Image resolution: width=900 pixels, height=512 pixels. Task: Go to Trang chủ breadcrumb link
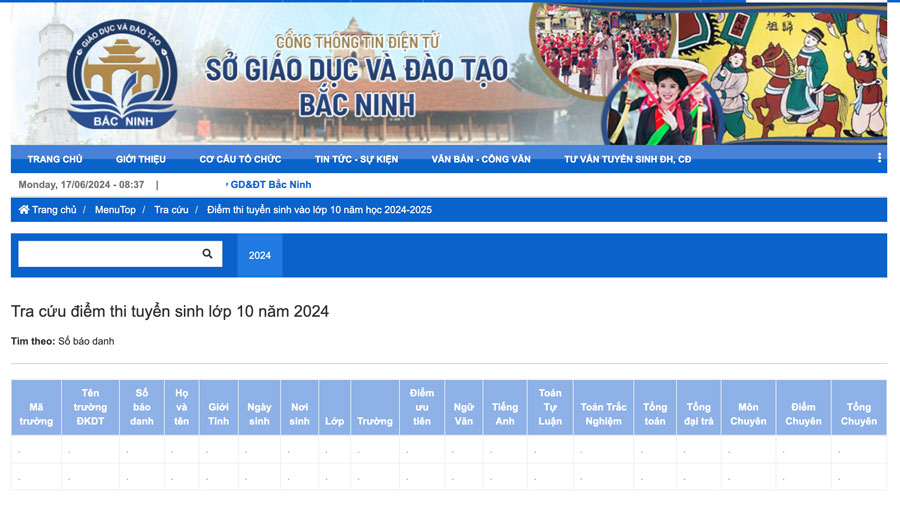pyautogui.click(x=54, y=210)
